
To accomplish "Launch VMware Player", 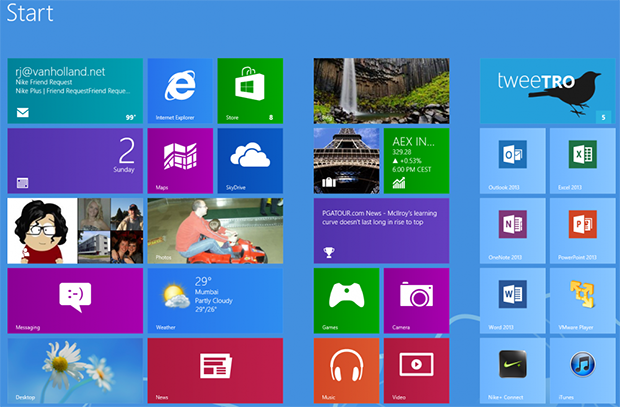I will click(x=582, y=301).
